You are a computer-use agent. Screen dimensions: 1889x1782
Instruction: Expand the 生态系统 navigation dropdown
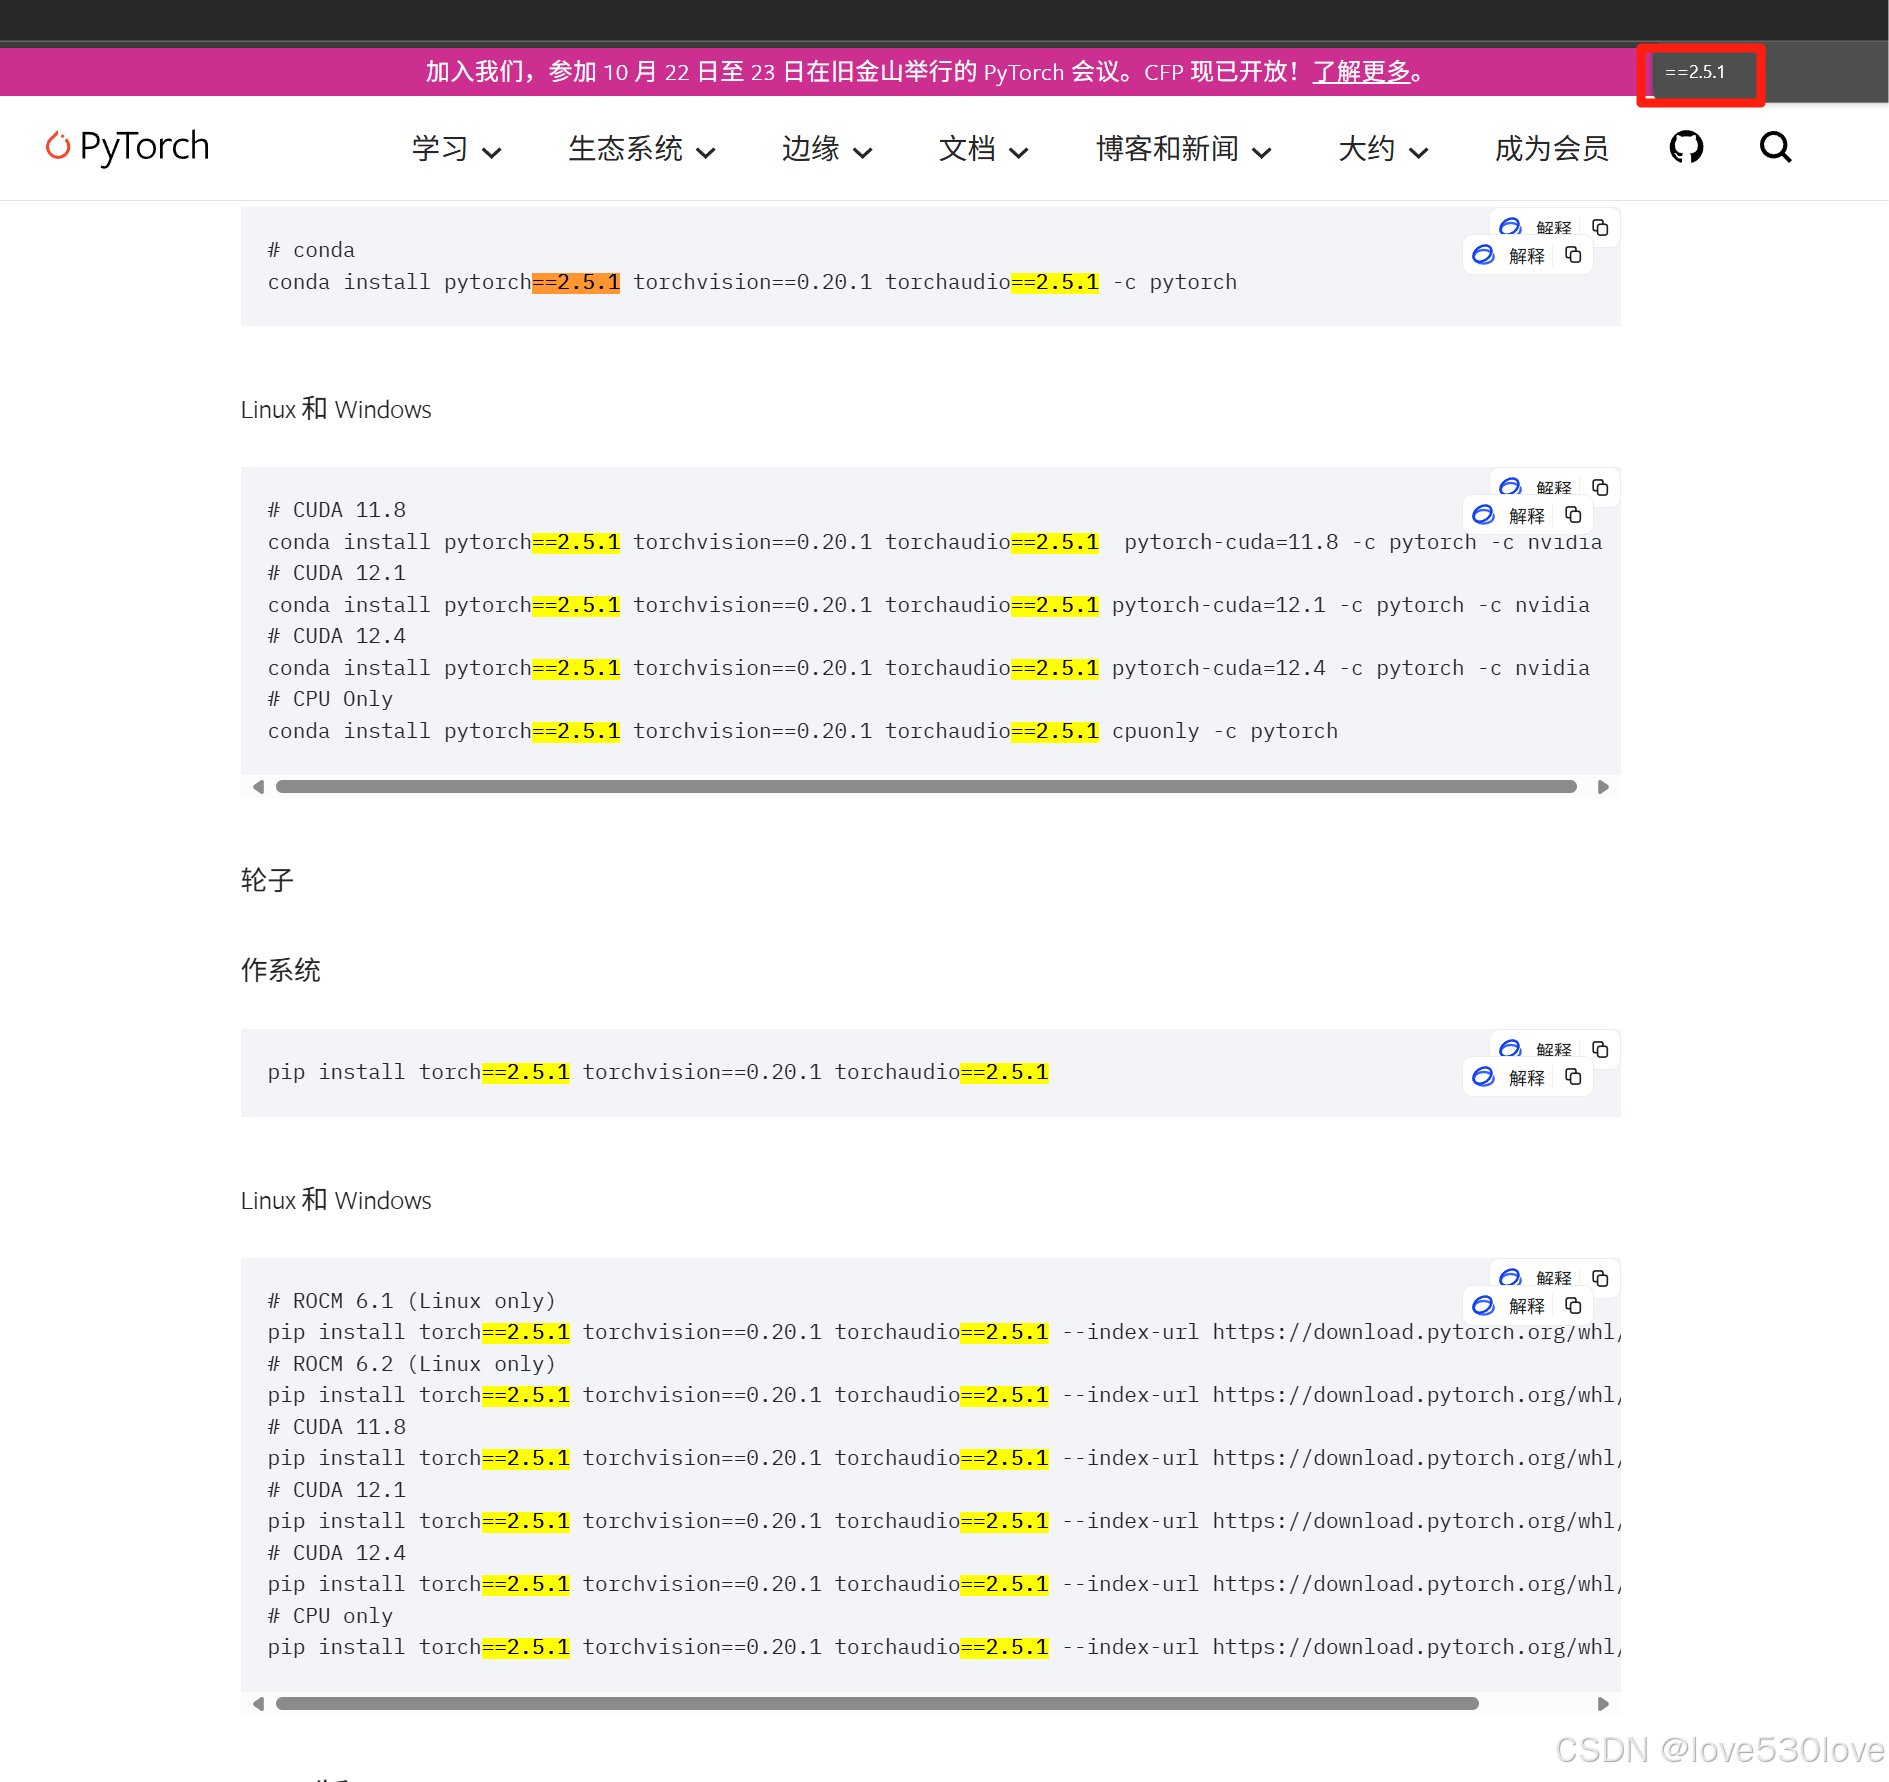pos(641,149)
